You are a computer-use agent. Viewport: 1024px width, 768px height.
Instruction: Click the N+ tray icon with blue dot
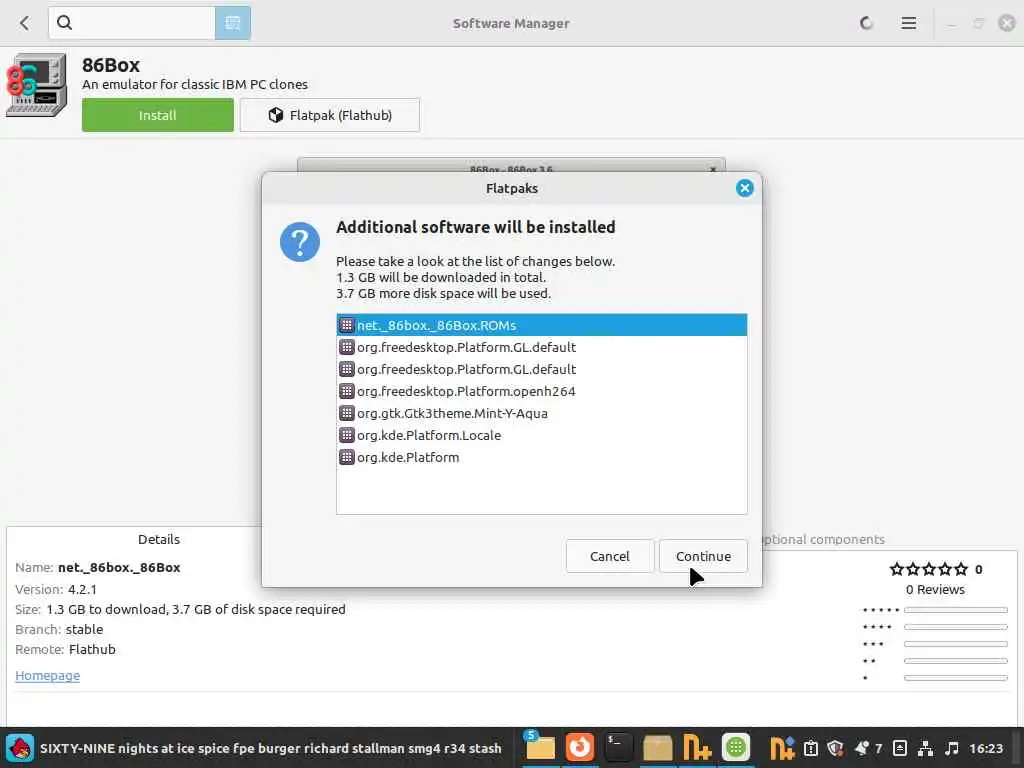(x=782, y=748)
